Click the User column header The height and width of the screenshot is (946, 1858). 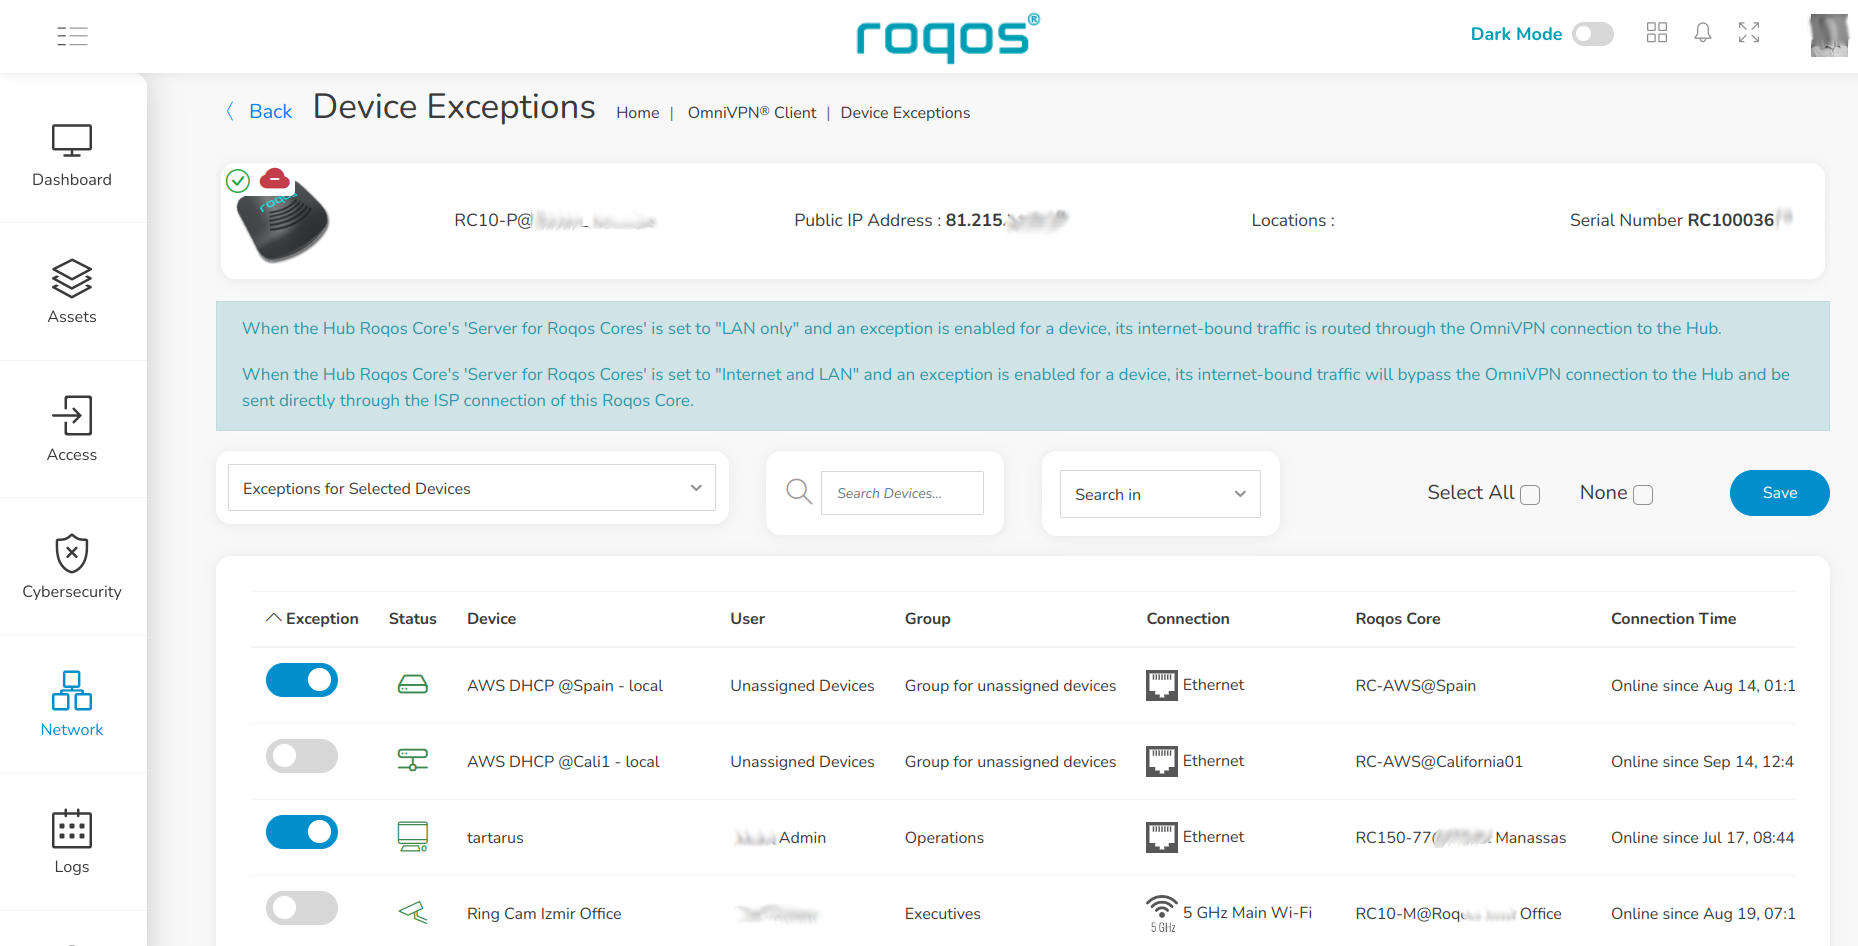point(748,619)
